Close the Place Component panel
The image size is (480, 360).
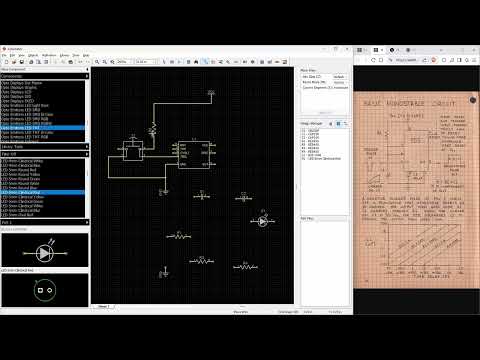pyautogui.click(x=87, y=69)
